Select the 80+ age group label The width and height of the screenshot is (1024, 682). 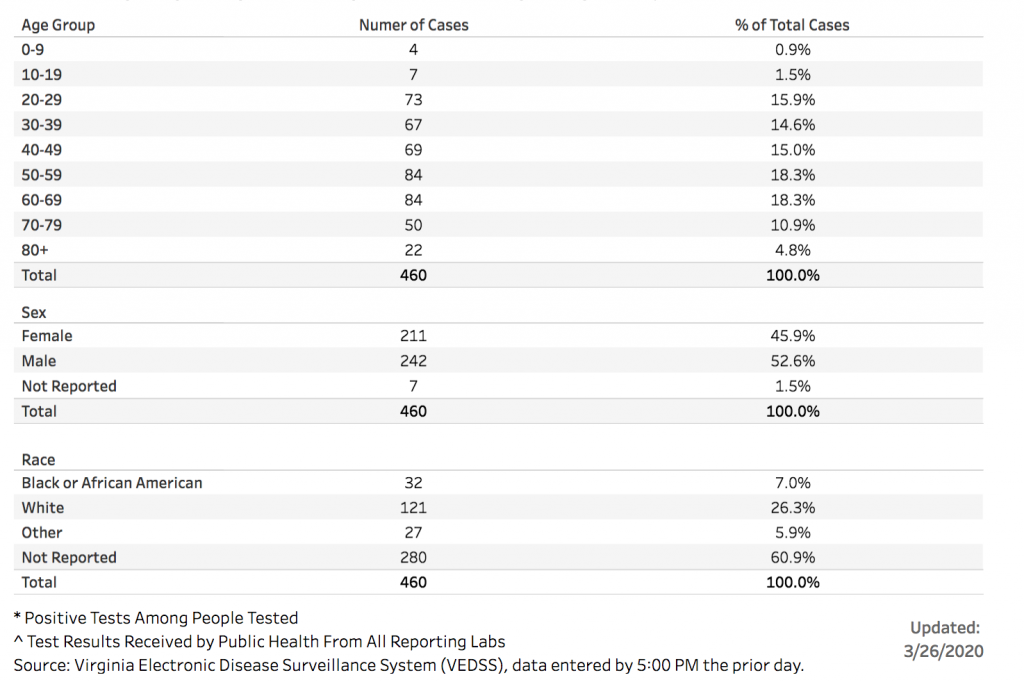click(x=35, y=250)
